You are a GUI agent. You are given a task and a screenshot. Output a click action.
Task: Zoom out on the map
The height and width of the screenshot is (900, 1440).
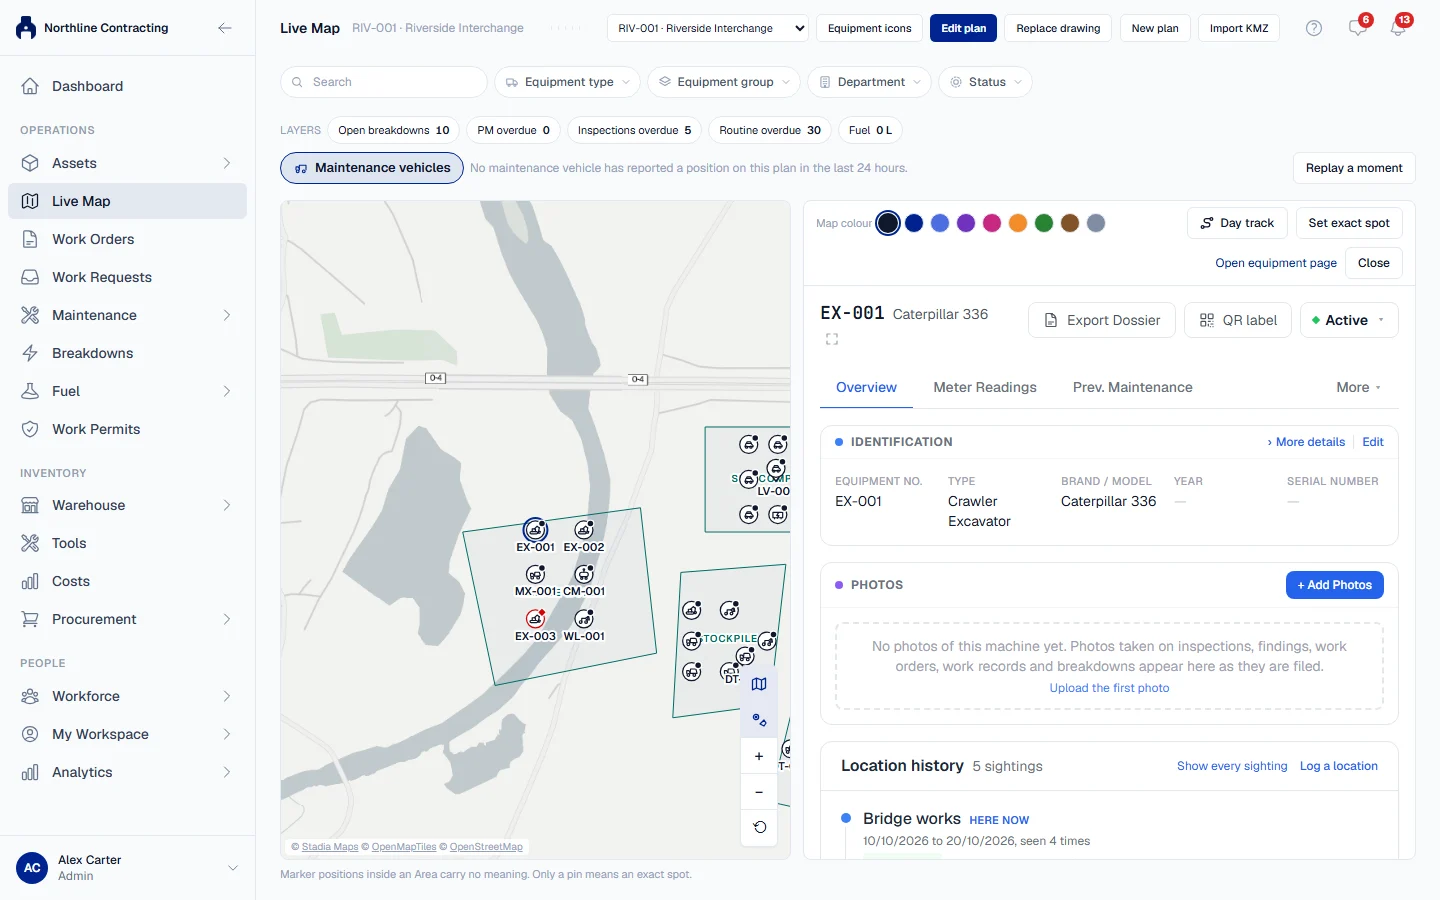(x=759, y=792)
